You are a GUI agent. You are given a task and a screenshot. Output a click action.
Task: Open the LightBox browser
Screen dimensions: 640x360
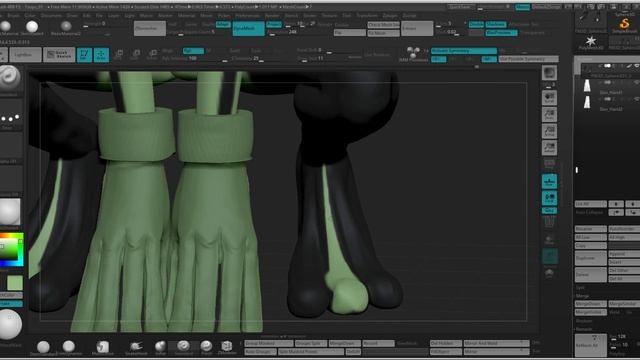tap(25, 55)
